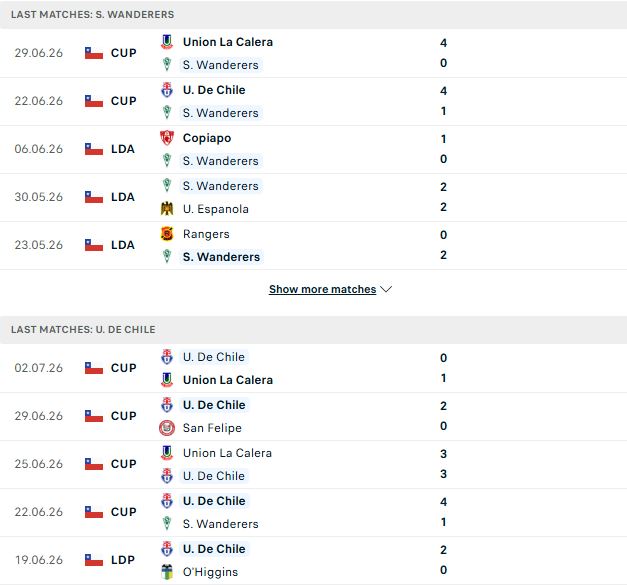The width and height of the screenshot is (627, 585).
Task: Click the Chile flag in 19.06.26 LDP row
Action: [x=94, y=560]
